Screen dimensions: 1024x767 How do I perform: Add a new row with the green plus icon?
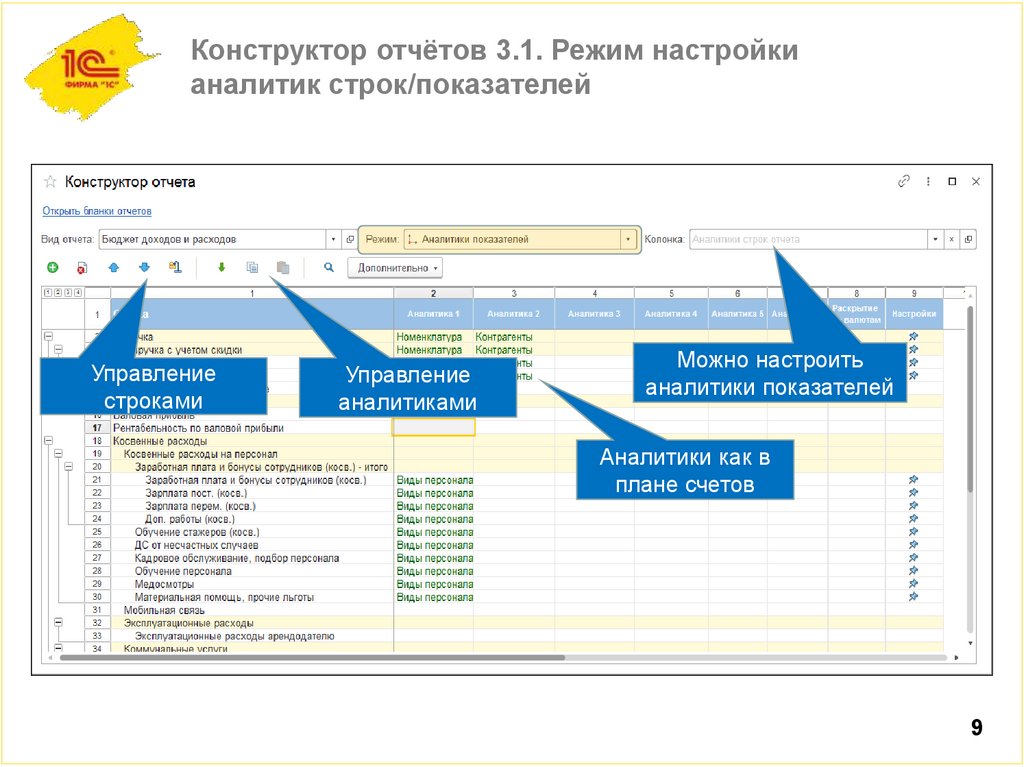click(51, 267)
